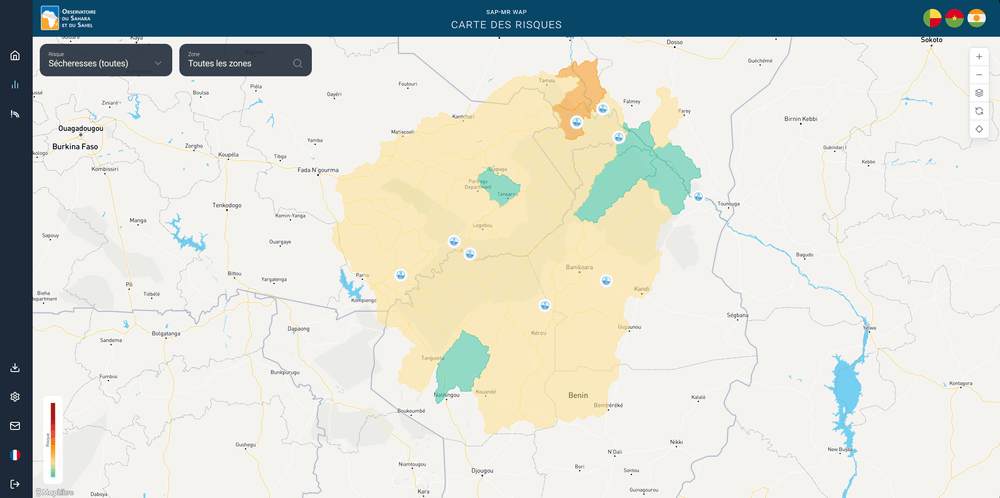Select the Benin flag in header
1000x498 pixels.
click(932, 18)
